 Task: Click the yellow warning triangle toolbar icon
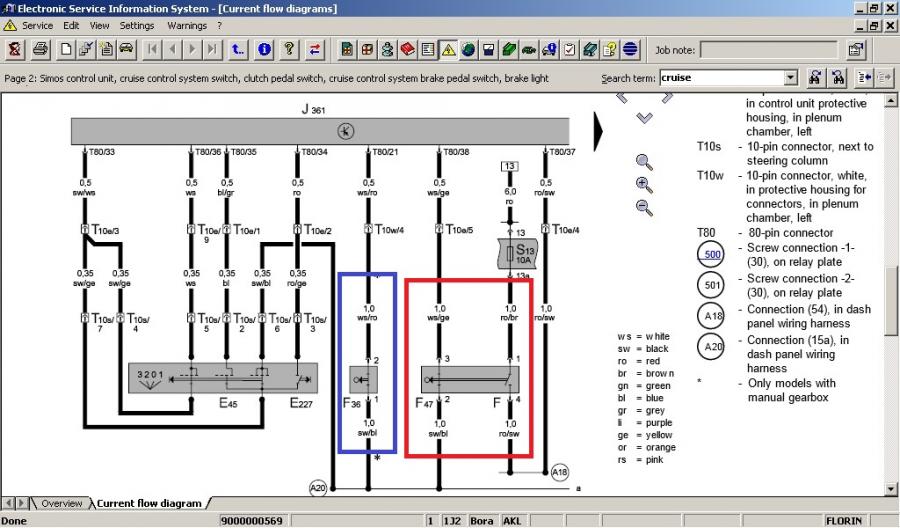[x=449, y=49]
